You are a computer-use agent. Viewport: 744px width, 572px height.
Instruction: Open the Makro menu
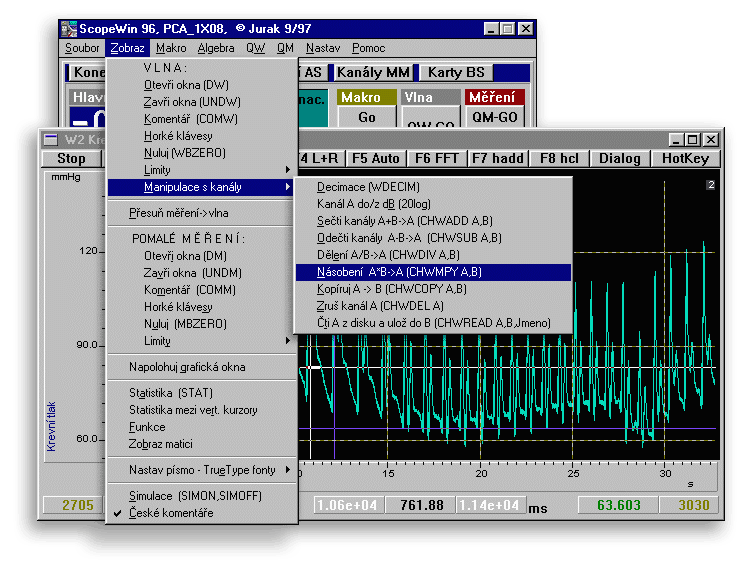(x=171, y=48)
